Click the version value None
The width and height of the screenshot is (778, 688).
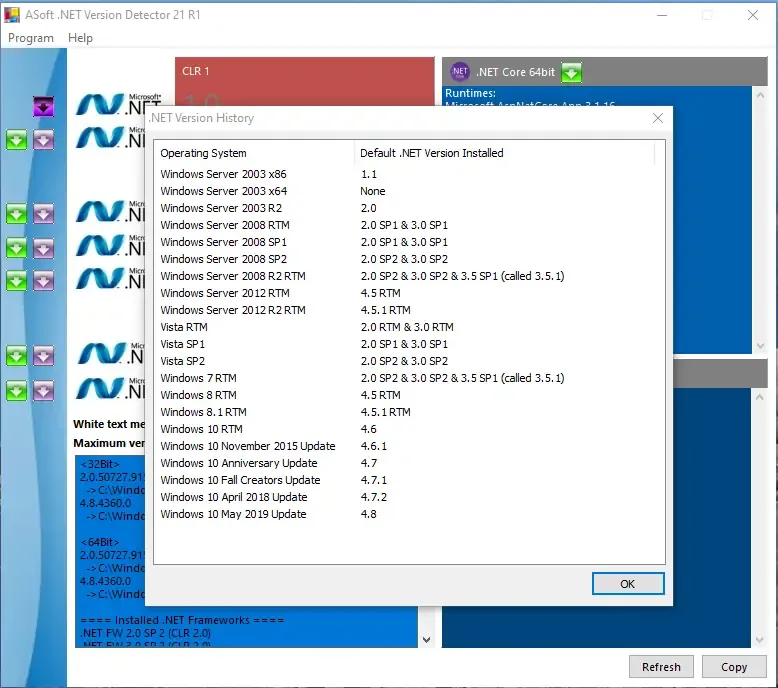[x=373, y=191]
